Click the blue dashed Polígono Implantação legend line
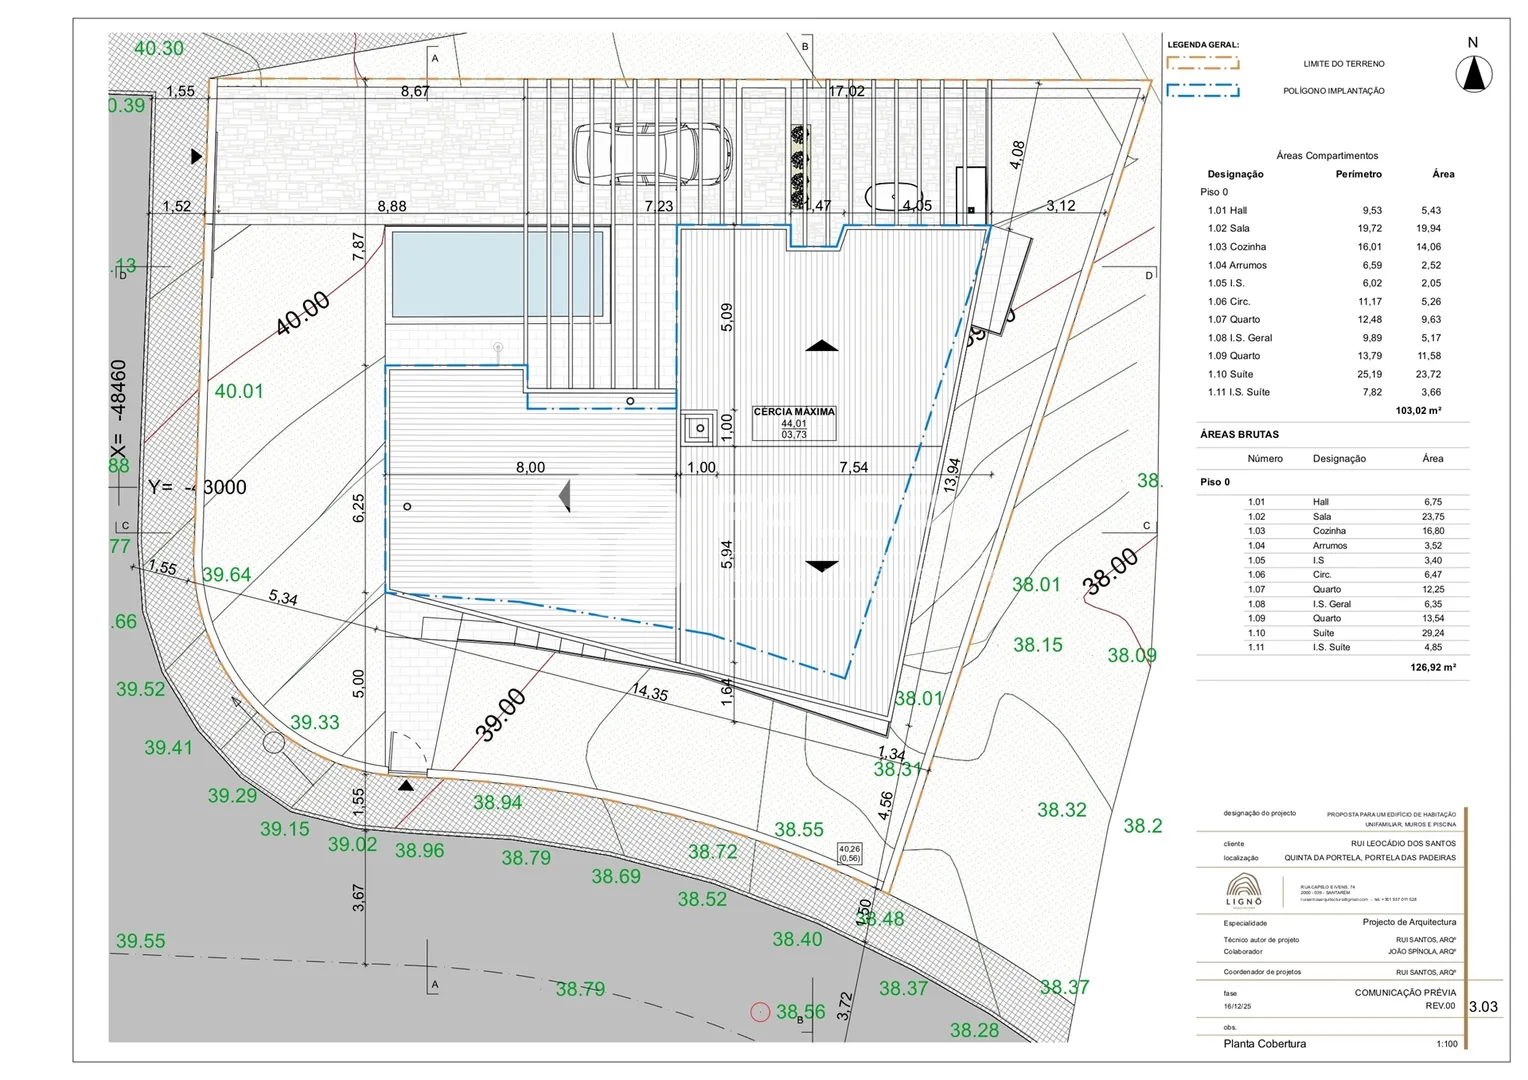 coord(1202,90)
